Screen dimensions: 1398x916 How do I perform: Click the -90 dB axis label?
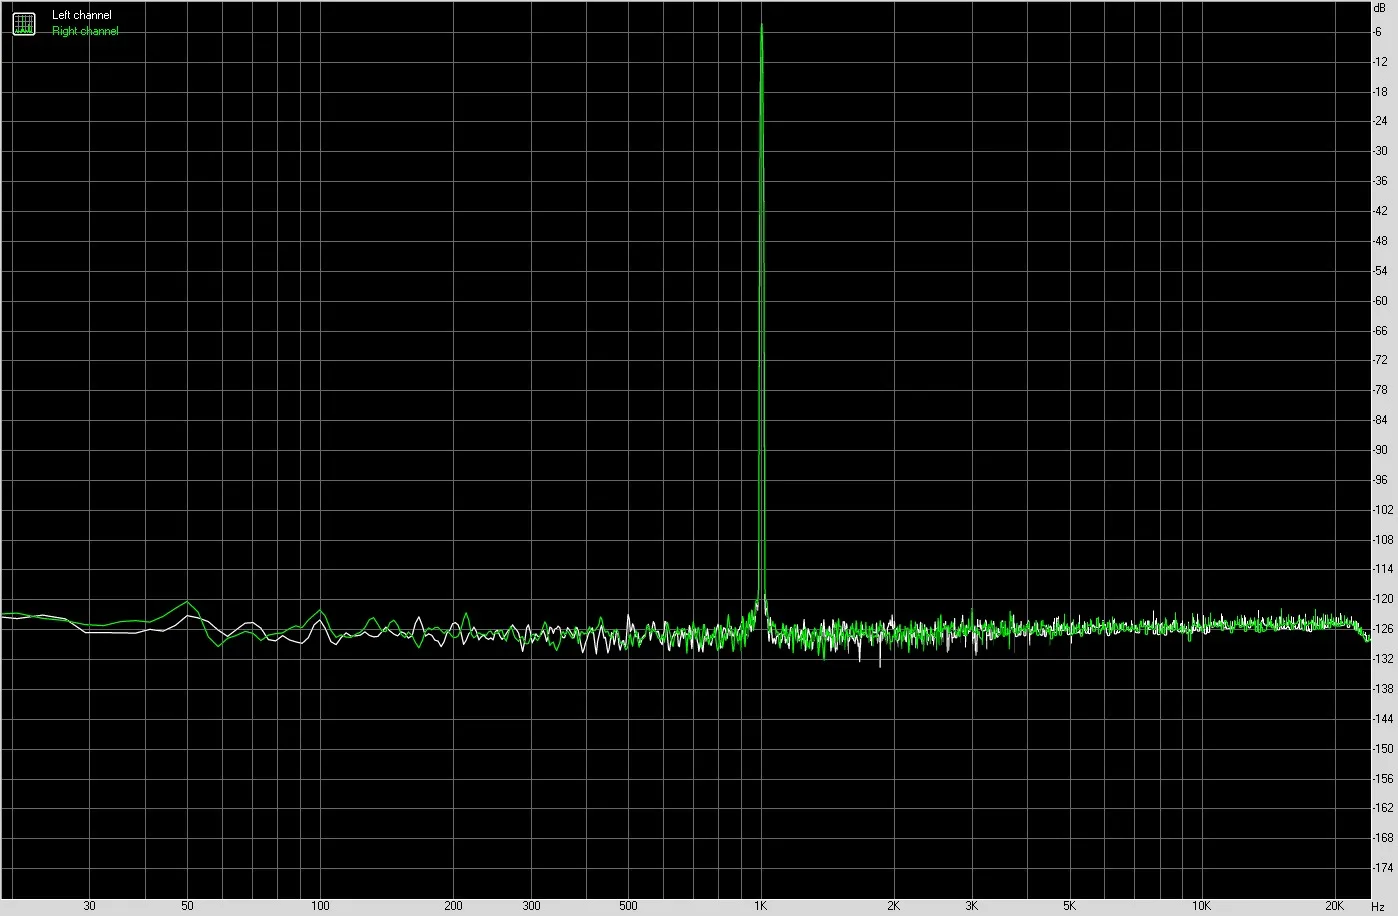[1380, 450]
